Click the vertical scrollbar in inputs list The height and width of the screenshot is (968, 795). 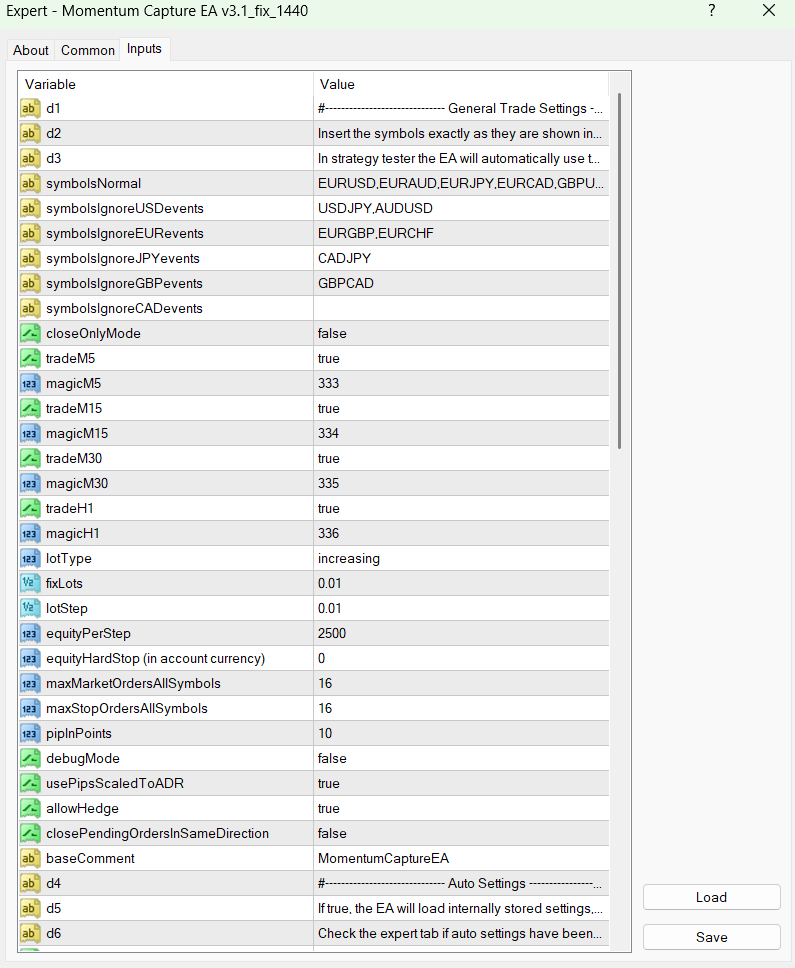620,270
